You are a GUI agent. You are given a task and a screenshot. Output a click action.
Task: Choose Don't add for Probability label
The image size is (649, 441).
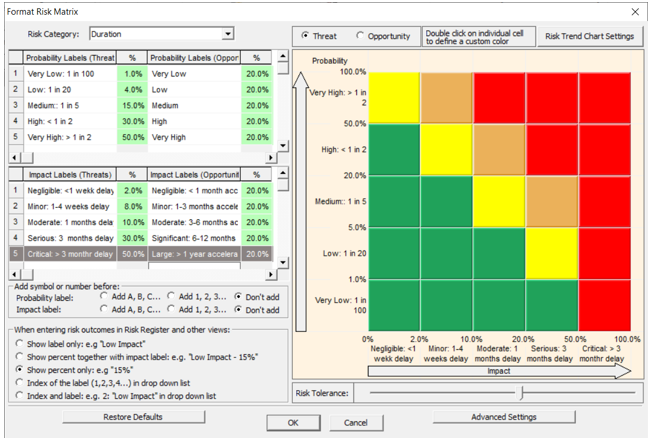point(238,296)
